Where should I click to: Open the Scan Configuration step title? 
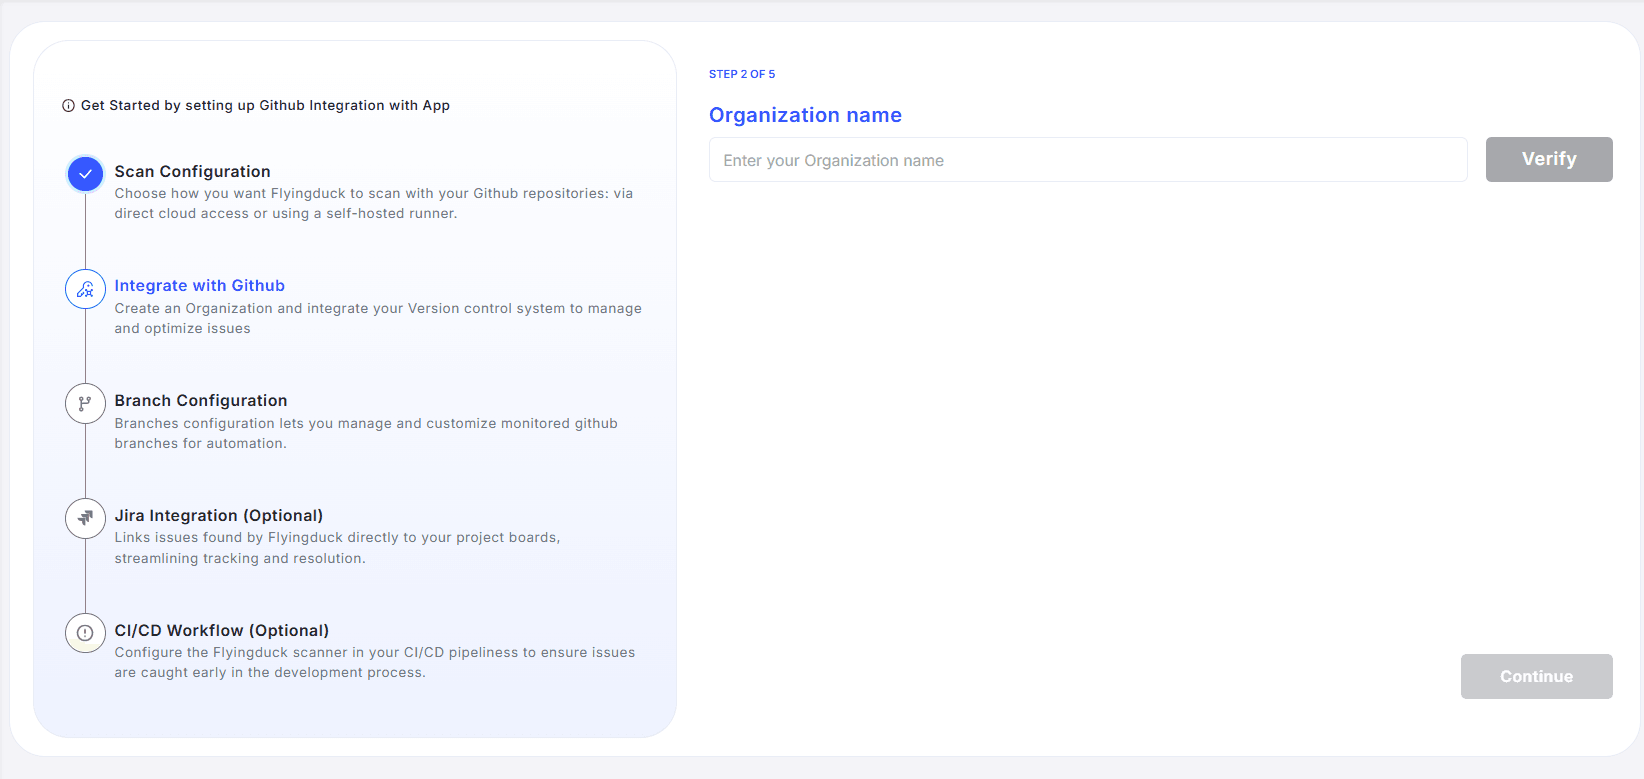[192, 172]
